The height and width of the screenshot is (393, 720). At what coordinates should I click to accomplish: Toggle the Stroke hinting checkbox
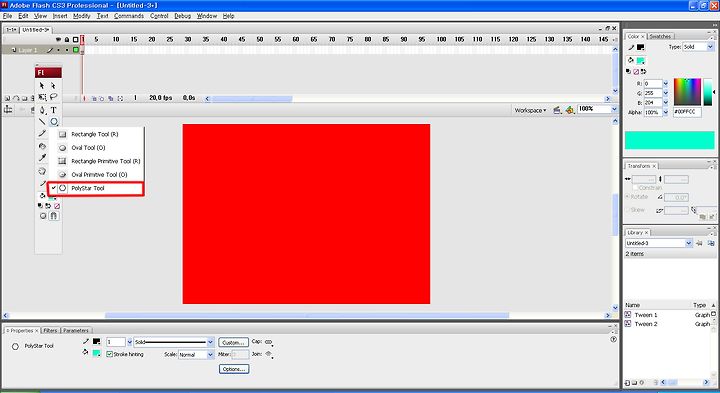(109, 354)
